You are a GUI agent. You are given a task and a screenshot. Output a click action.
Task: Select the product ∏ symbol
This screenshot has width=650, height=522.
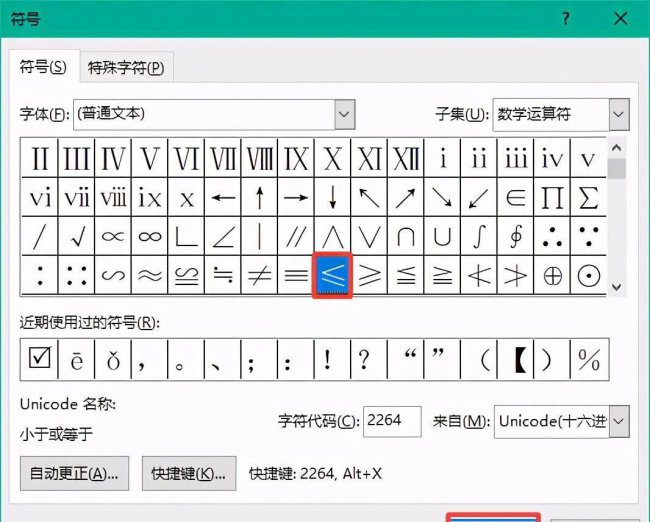552,197
